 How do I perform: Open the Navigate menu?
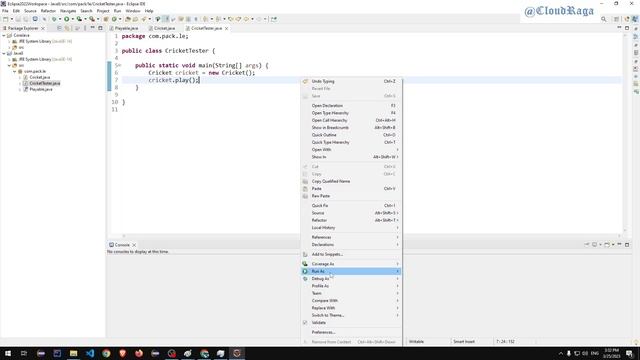[68, 11]
